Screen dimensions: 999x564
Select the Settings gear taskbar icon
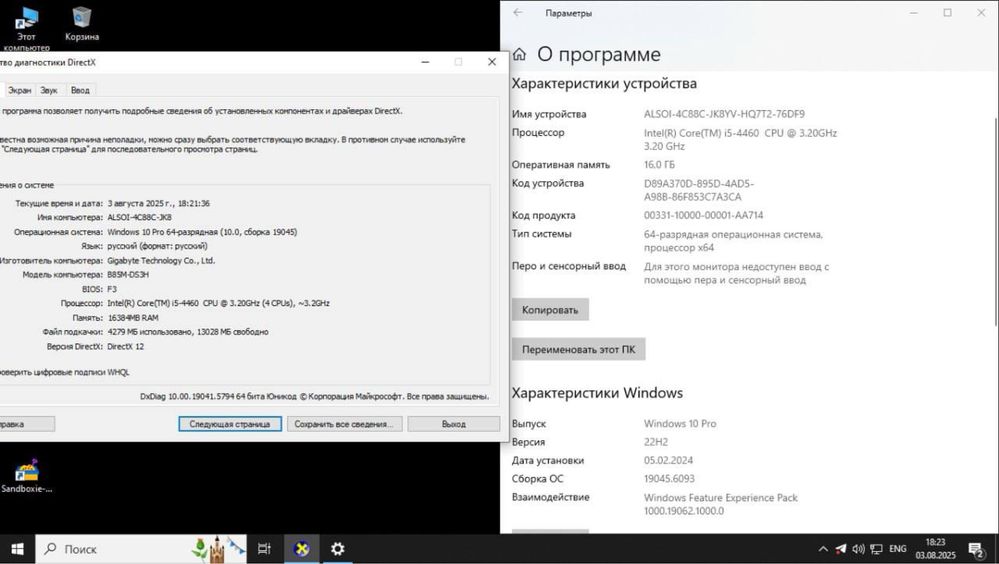(338, 549)
